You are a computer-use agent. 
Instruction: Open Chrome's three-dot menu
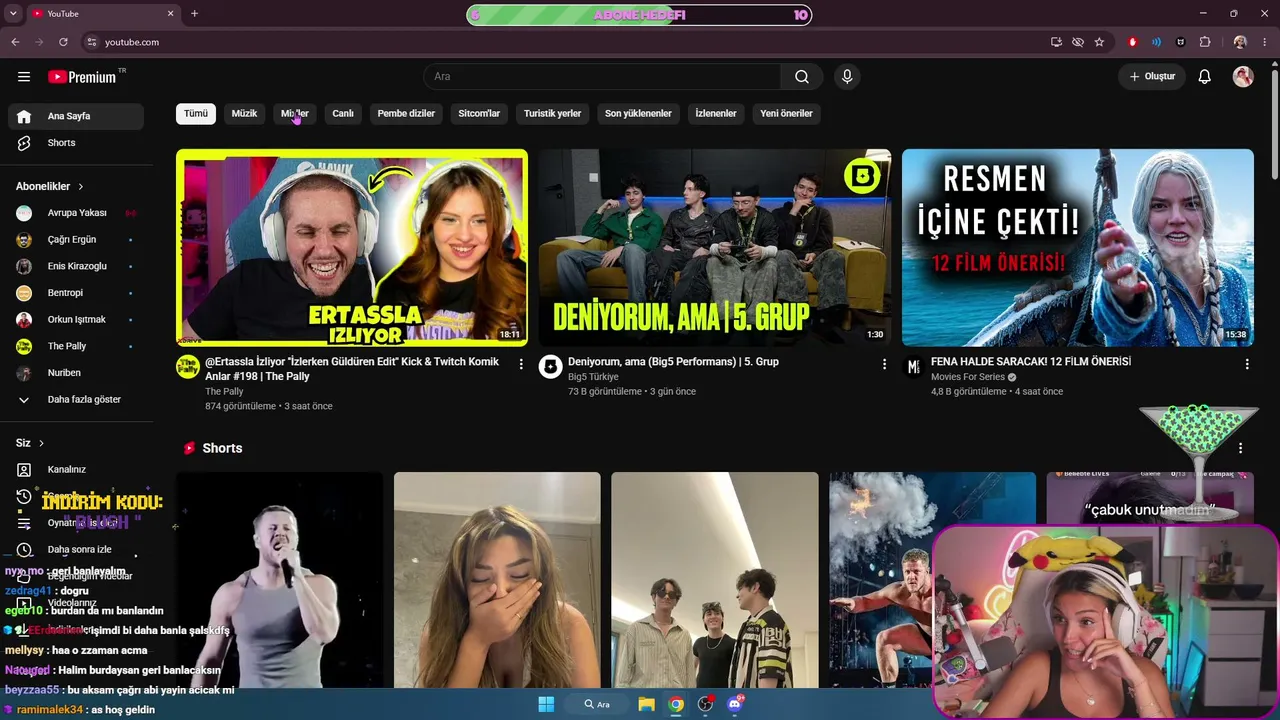(1264, 42)
